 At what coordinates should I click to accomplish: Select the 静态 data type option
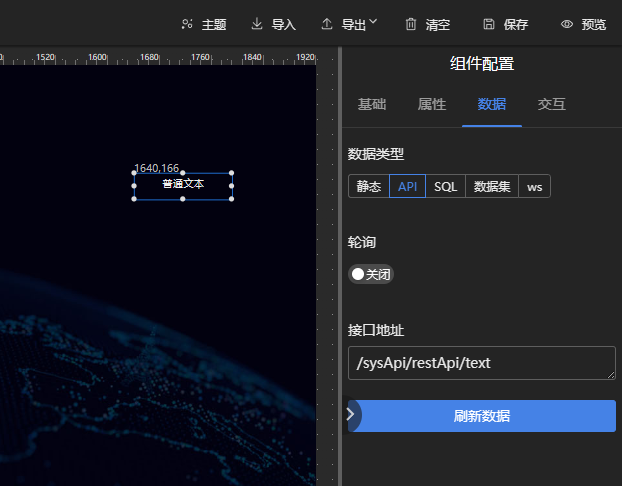pos(368,187)
